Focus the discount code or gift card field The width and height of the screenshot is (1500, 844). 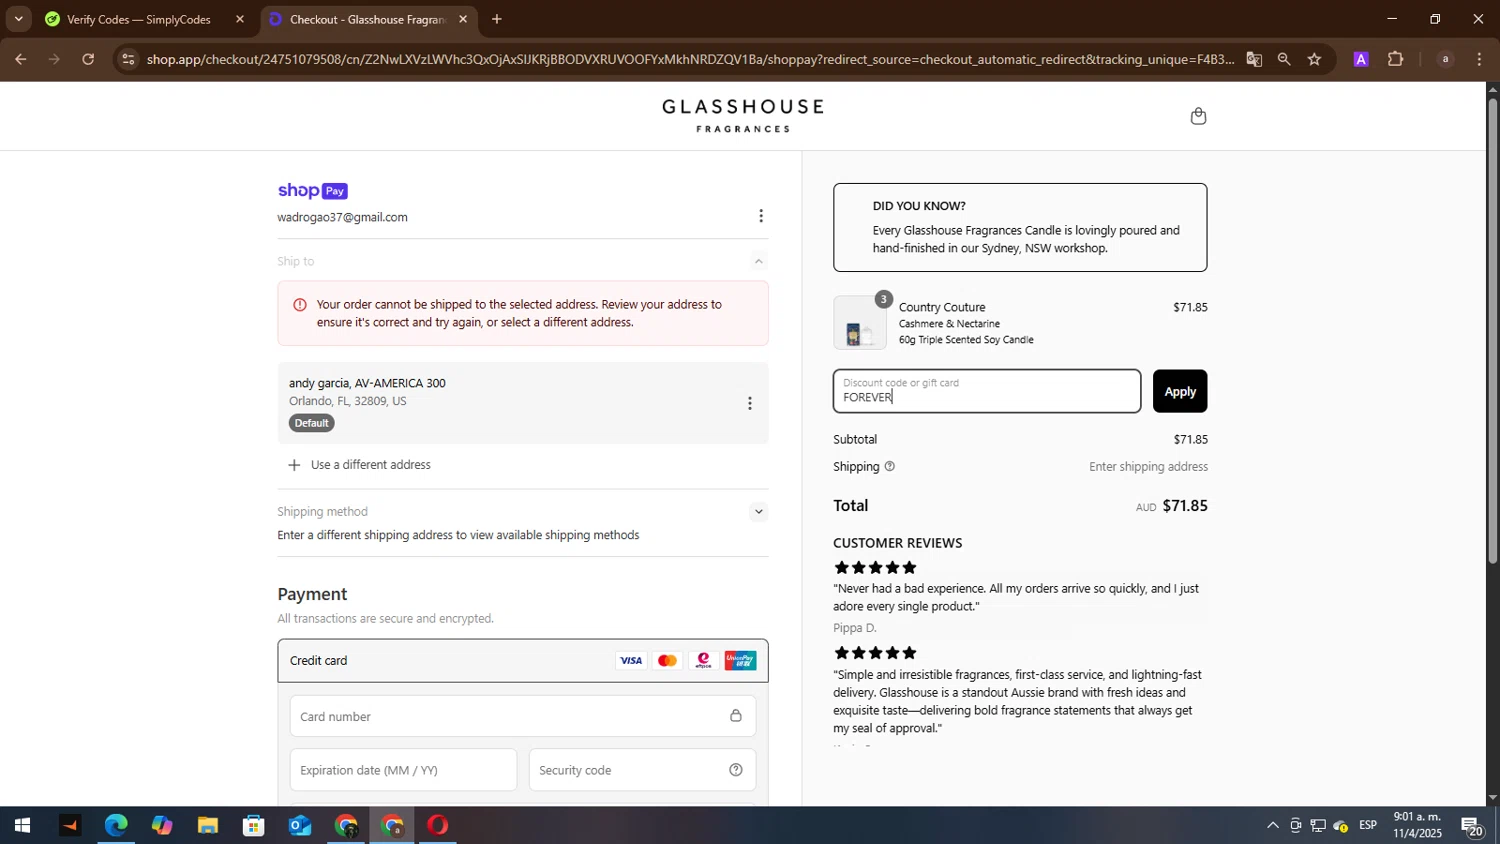pos(987,391)
